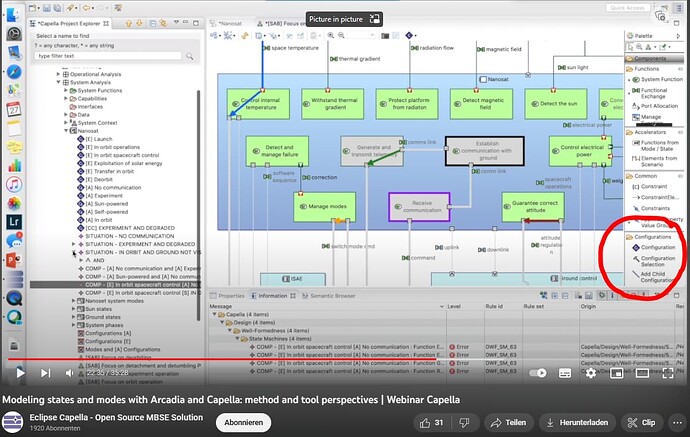Open the Information tab
Screen dimensions: 690x437
(x=272, y=296)
